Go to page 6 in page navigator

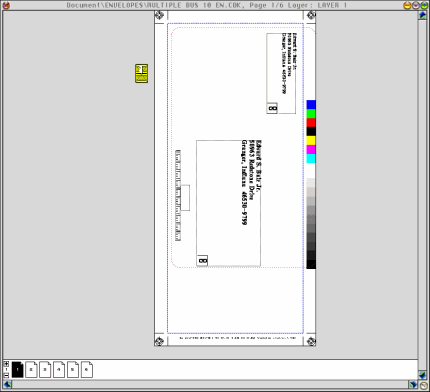pyautogui.click(x=87, y=369)
